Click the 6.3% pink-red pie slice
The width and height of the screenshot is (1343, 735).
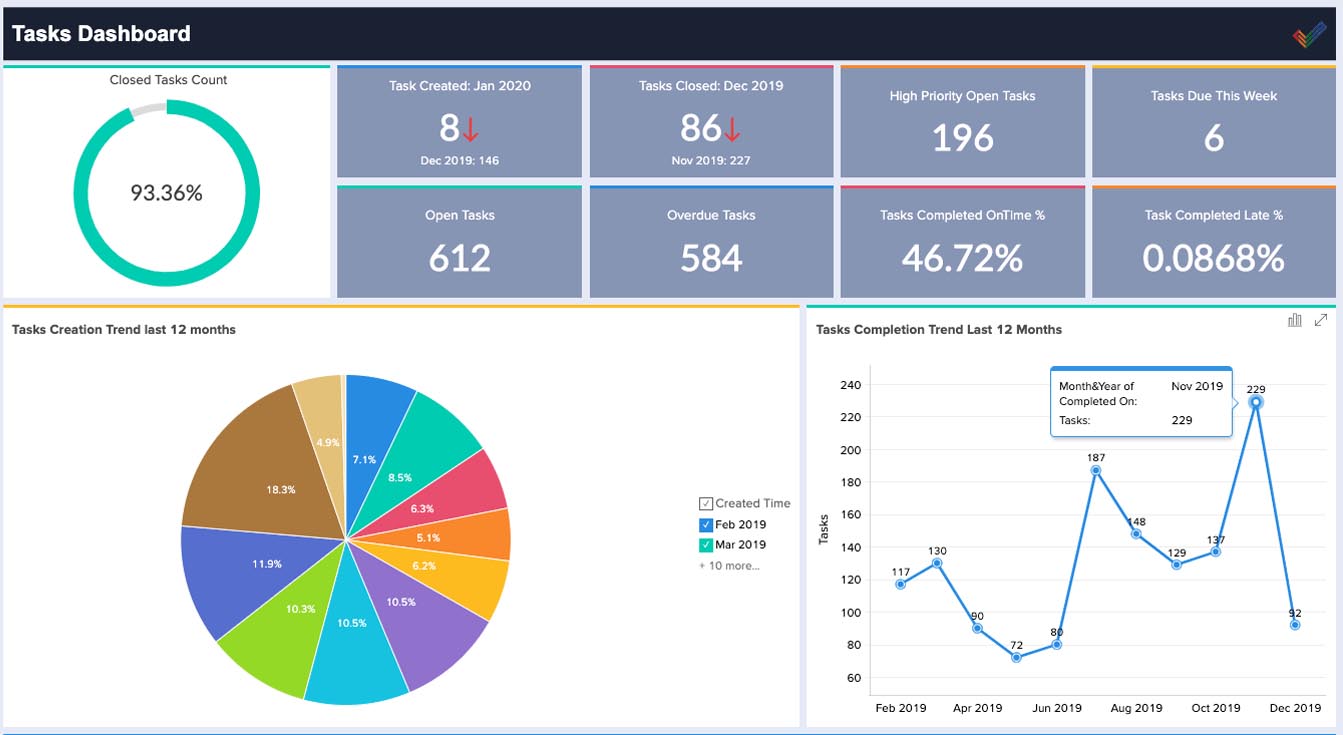[440, 500]
